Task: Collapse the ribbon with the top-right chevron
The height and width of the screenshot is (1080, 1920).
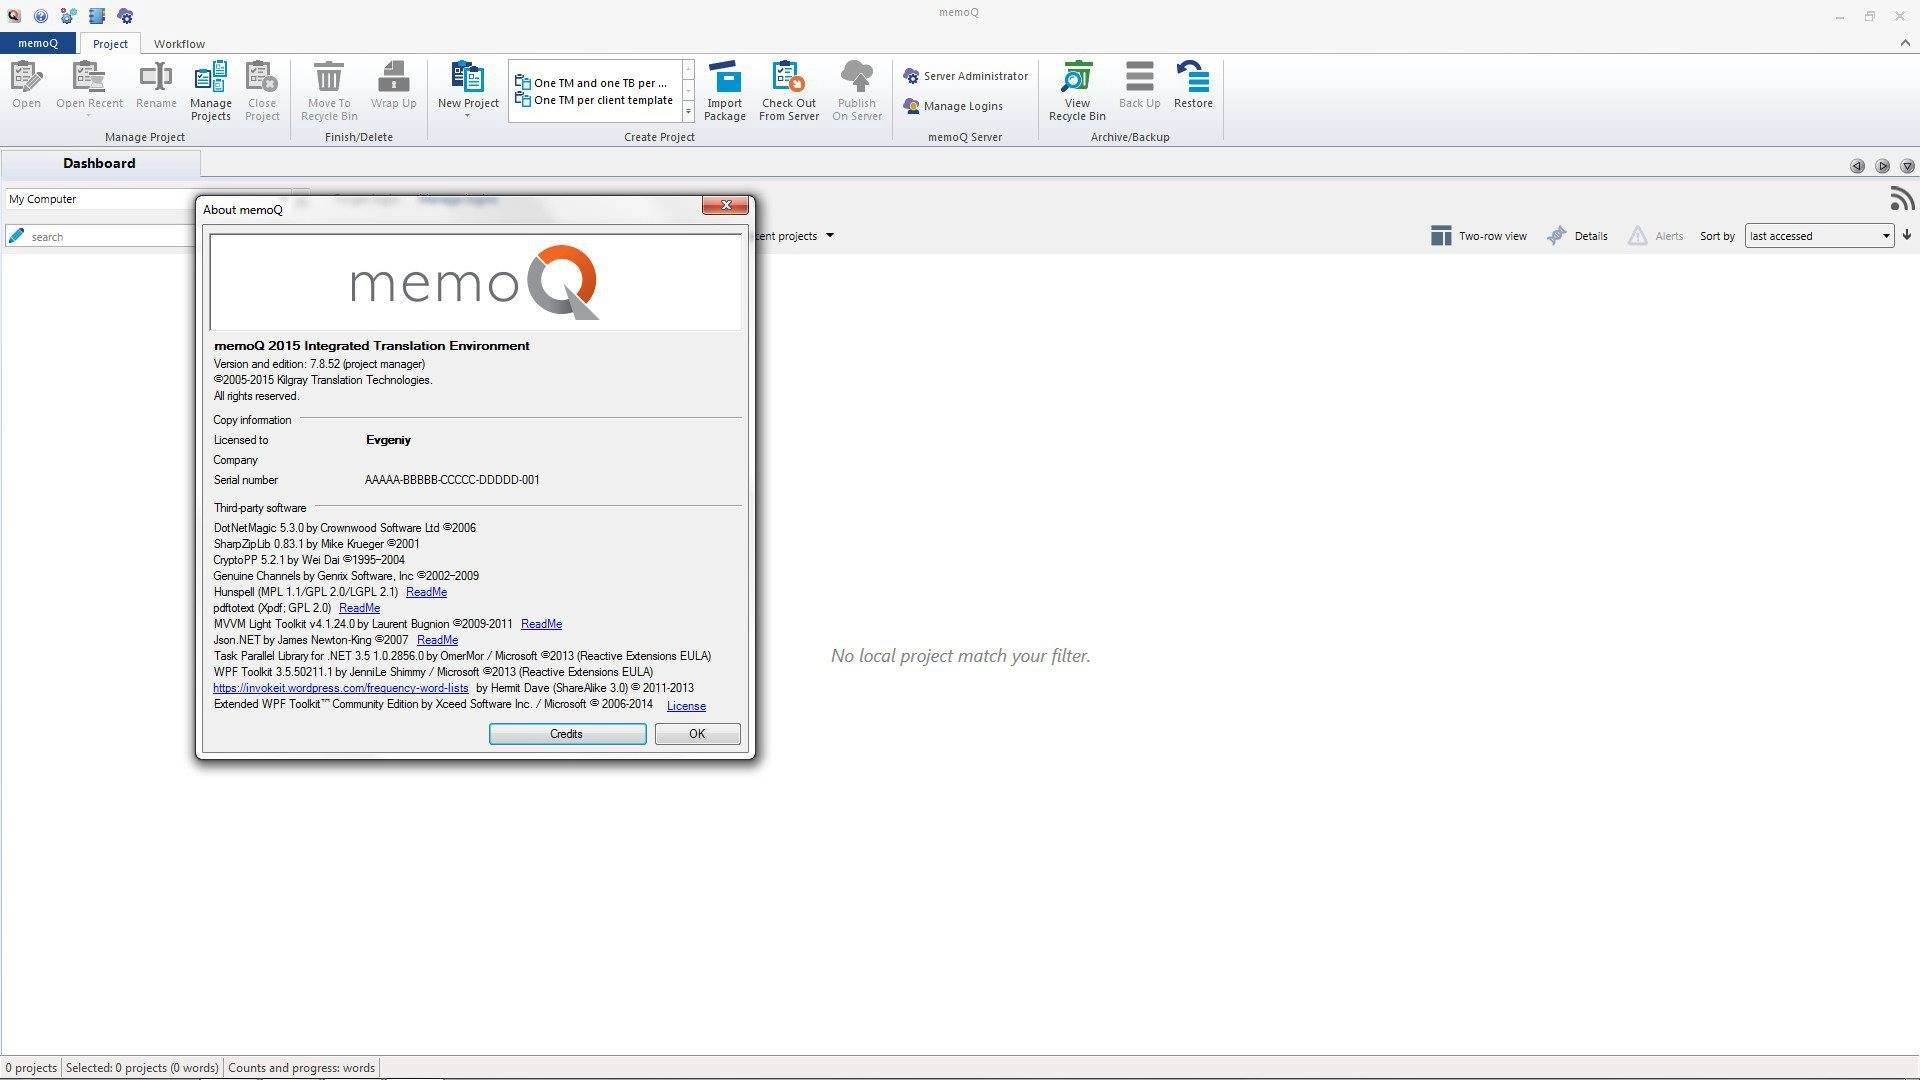Action: tap(1904, 43)
